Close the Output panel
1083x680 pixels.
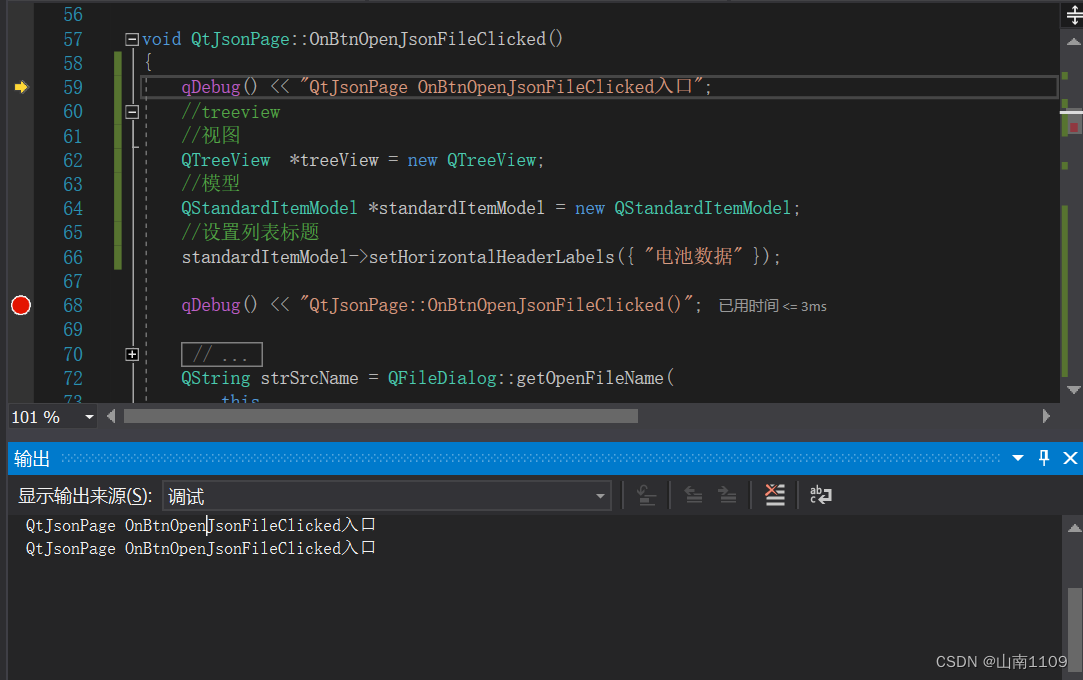point(1070,458)
